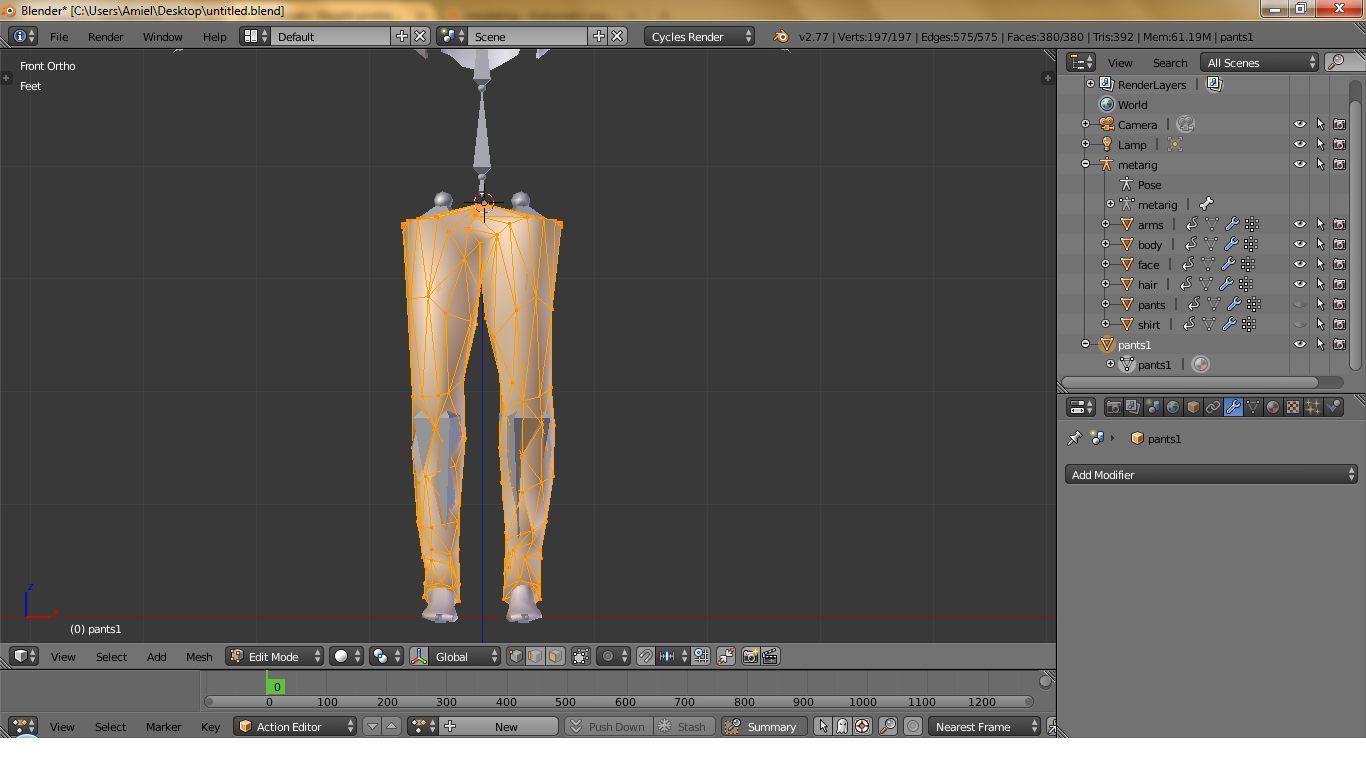Show the hidden pants object with its eye icon
The width and height of the screenshot is (1366, 768).
tap(1300, 304)
